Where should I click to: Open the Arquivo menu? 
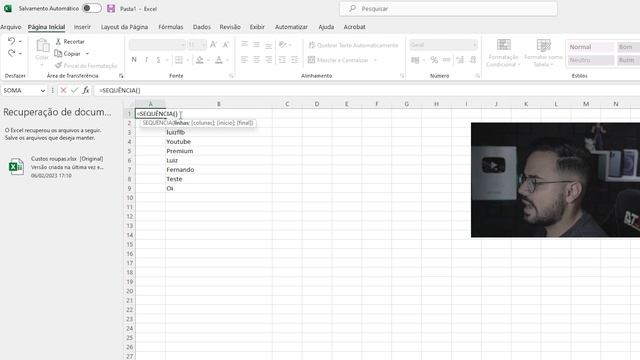coord(11,27)
